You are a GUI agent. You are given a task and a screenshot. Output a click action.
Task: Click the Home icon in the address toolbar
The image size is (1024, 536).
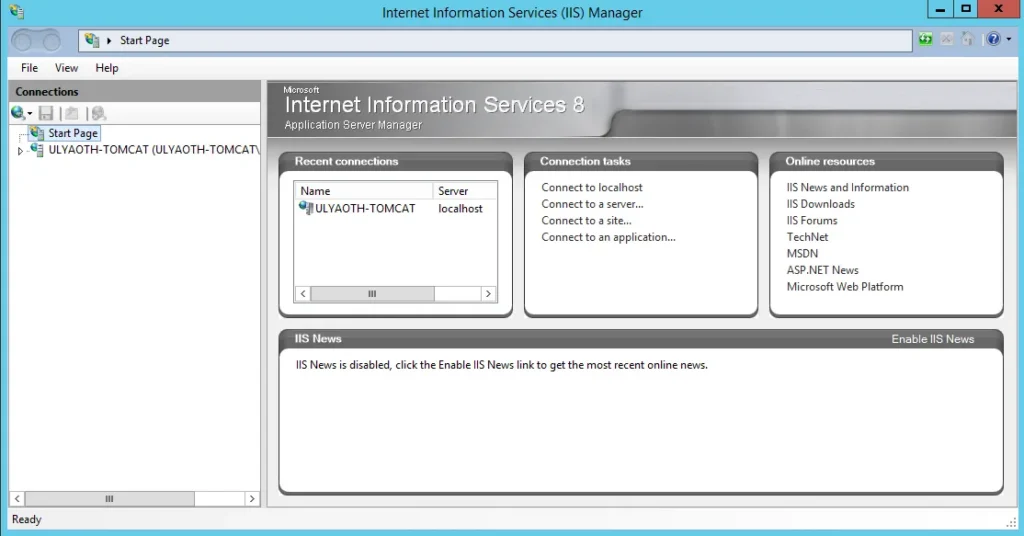[967, 40]
